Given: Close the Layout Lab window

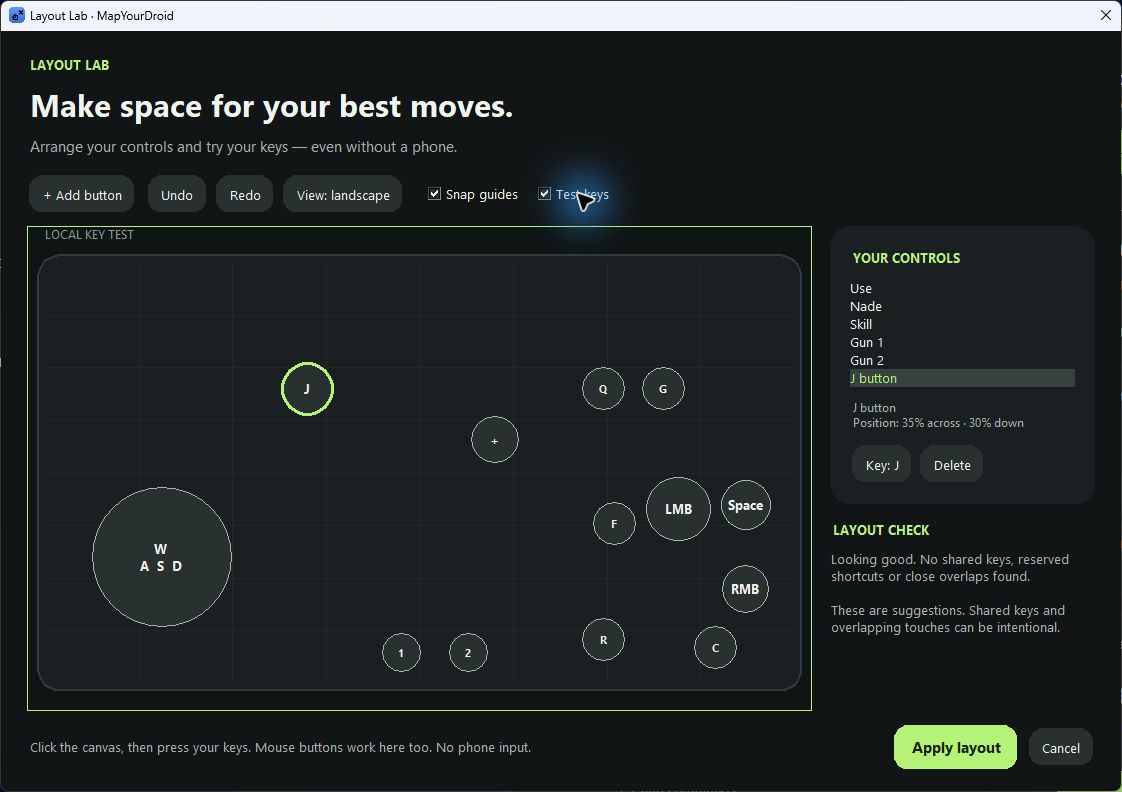Looking at the screenshot, I should click(x=1106, y=15).
